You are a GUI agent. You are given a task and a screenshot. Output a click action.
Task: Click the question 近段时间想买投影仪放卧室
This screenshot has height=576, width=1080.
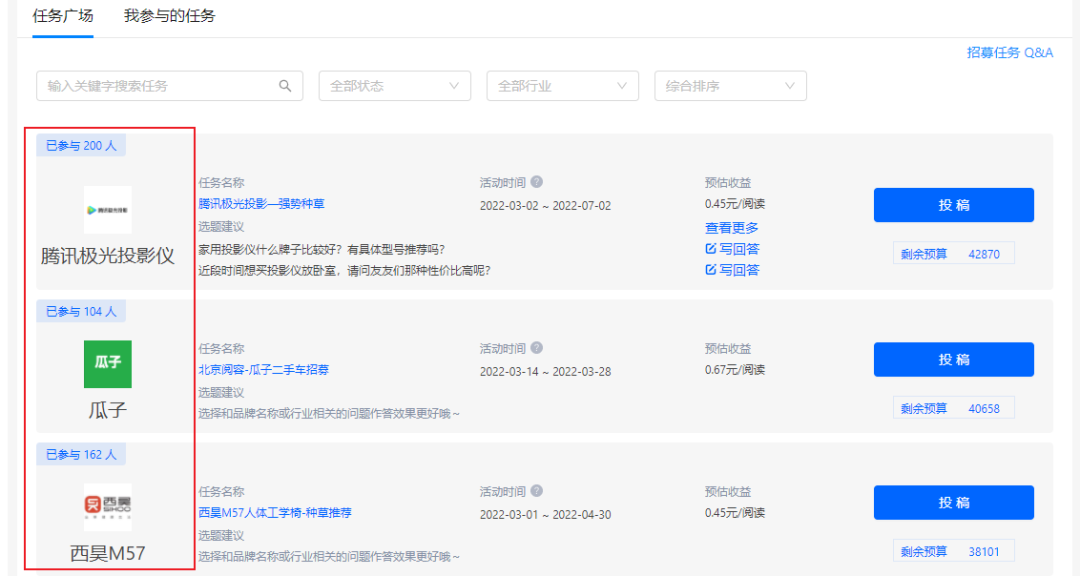pos(344,271)
